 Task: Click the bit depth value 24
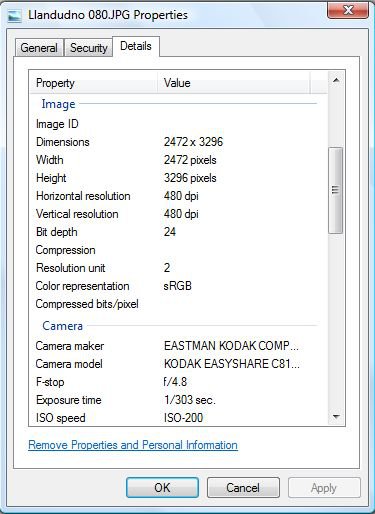point(170,232)
